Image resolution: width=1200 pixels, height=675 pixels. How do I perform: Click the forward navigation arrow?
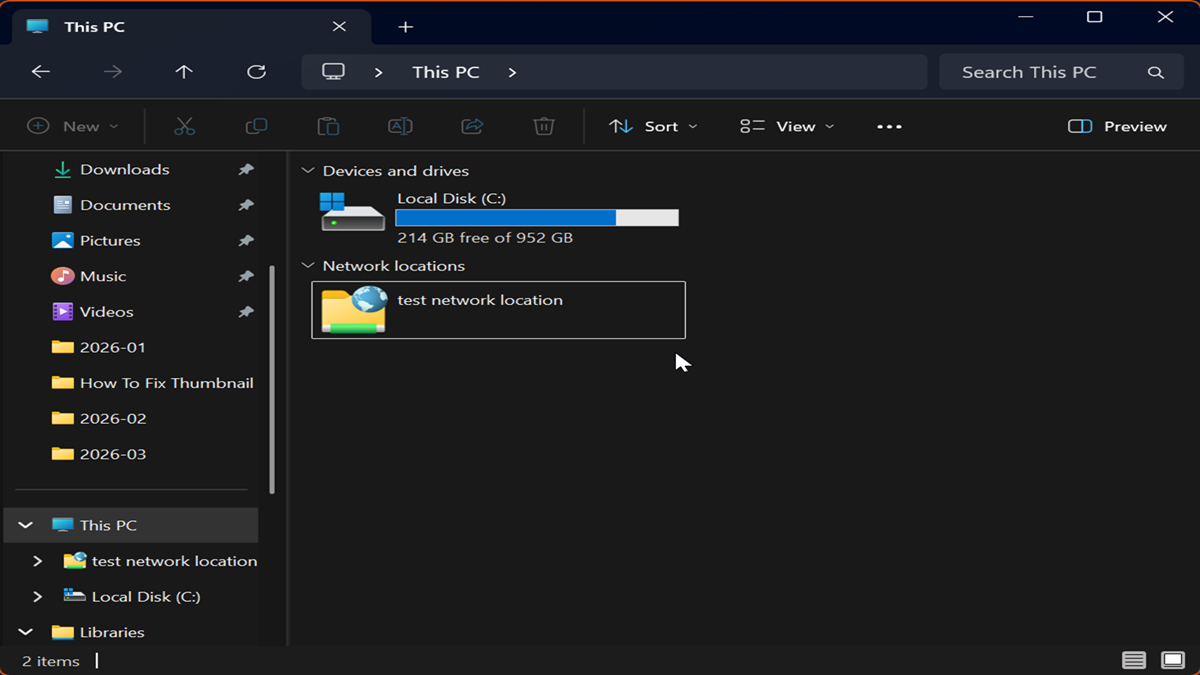pyautogui.click(x=113, y=72)
